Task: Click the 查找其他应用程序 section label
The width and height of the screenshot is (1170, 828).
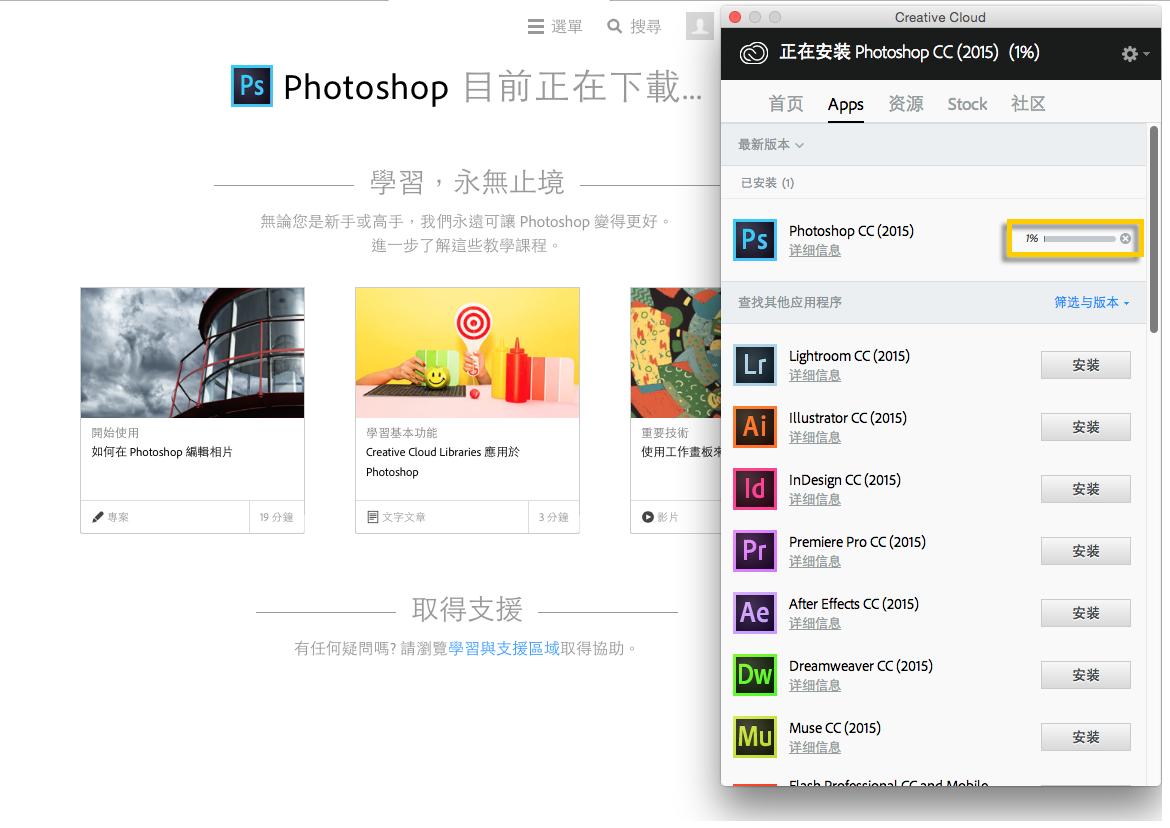Action: [789, 302]
